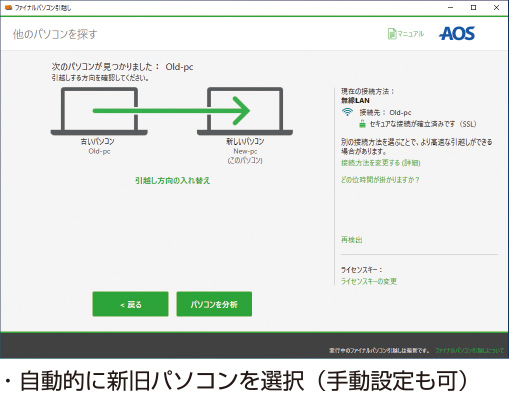Open どの位時間が掛かりますか？ link

(380, 180)
